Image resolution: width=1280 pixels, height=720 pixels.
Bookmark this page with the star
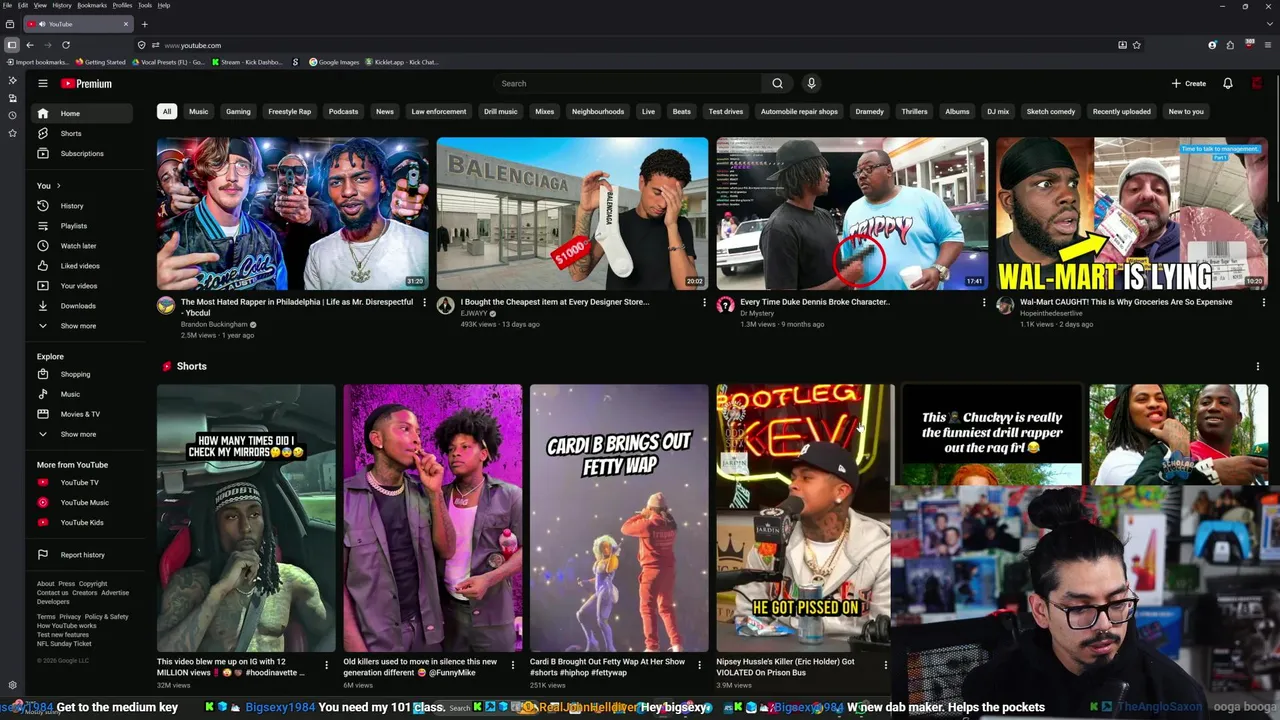point(1137,45)
